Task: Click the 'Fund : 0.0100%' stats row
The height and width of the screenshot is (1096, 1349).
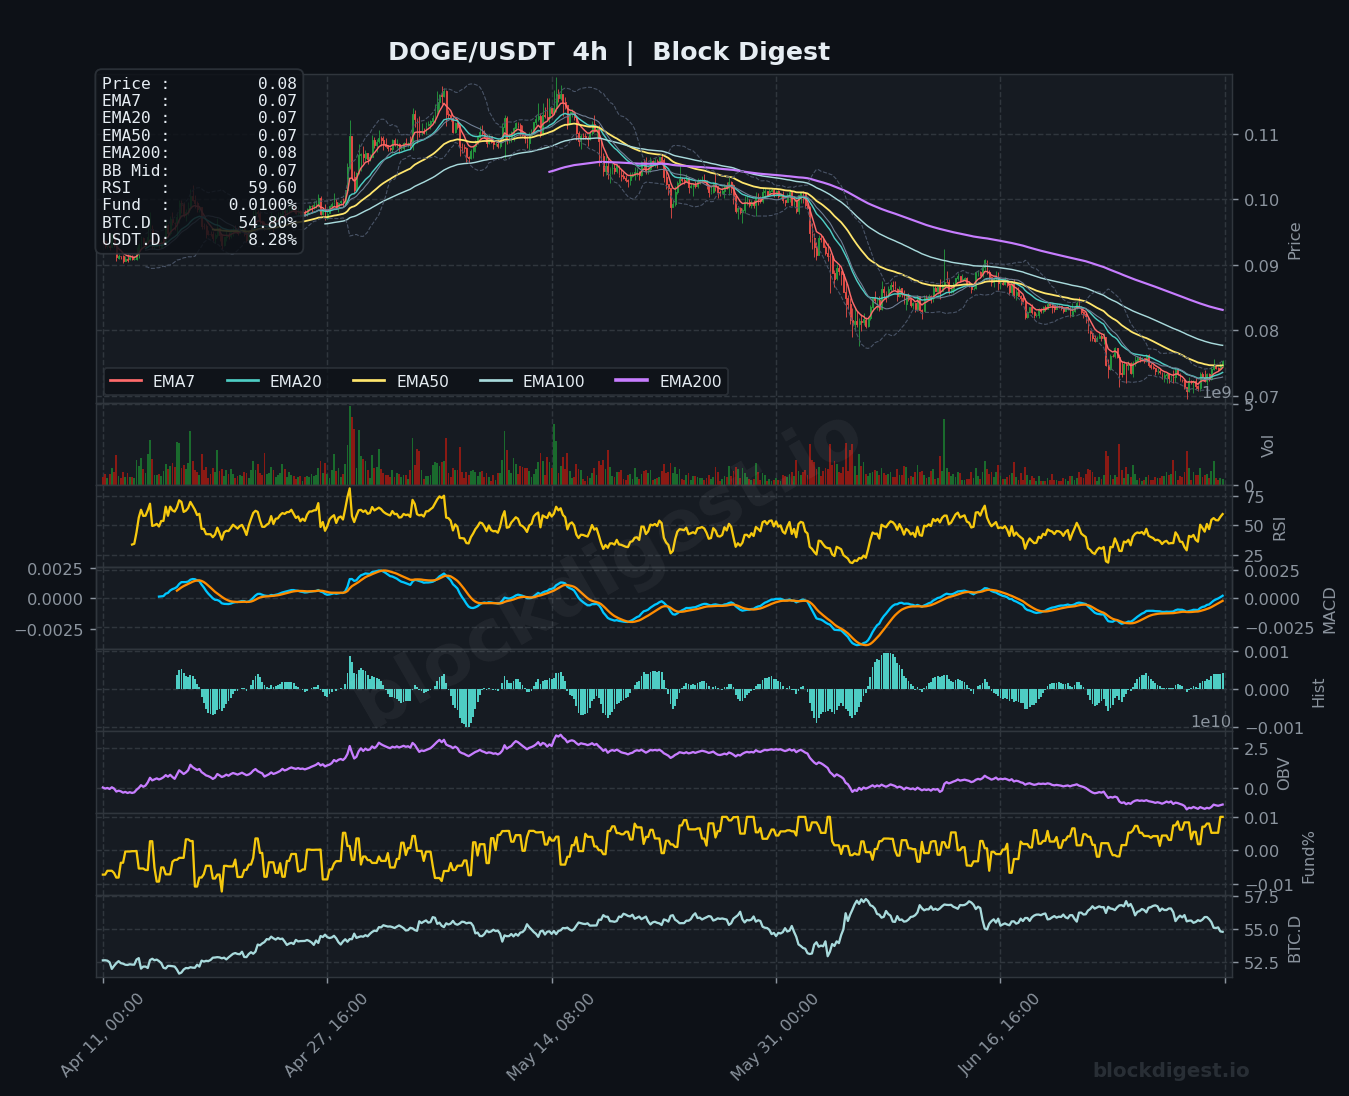Action: (x=199, y=205)
